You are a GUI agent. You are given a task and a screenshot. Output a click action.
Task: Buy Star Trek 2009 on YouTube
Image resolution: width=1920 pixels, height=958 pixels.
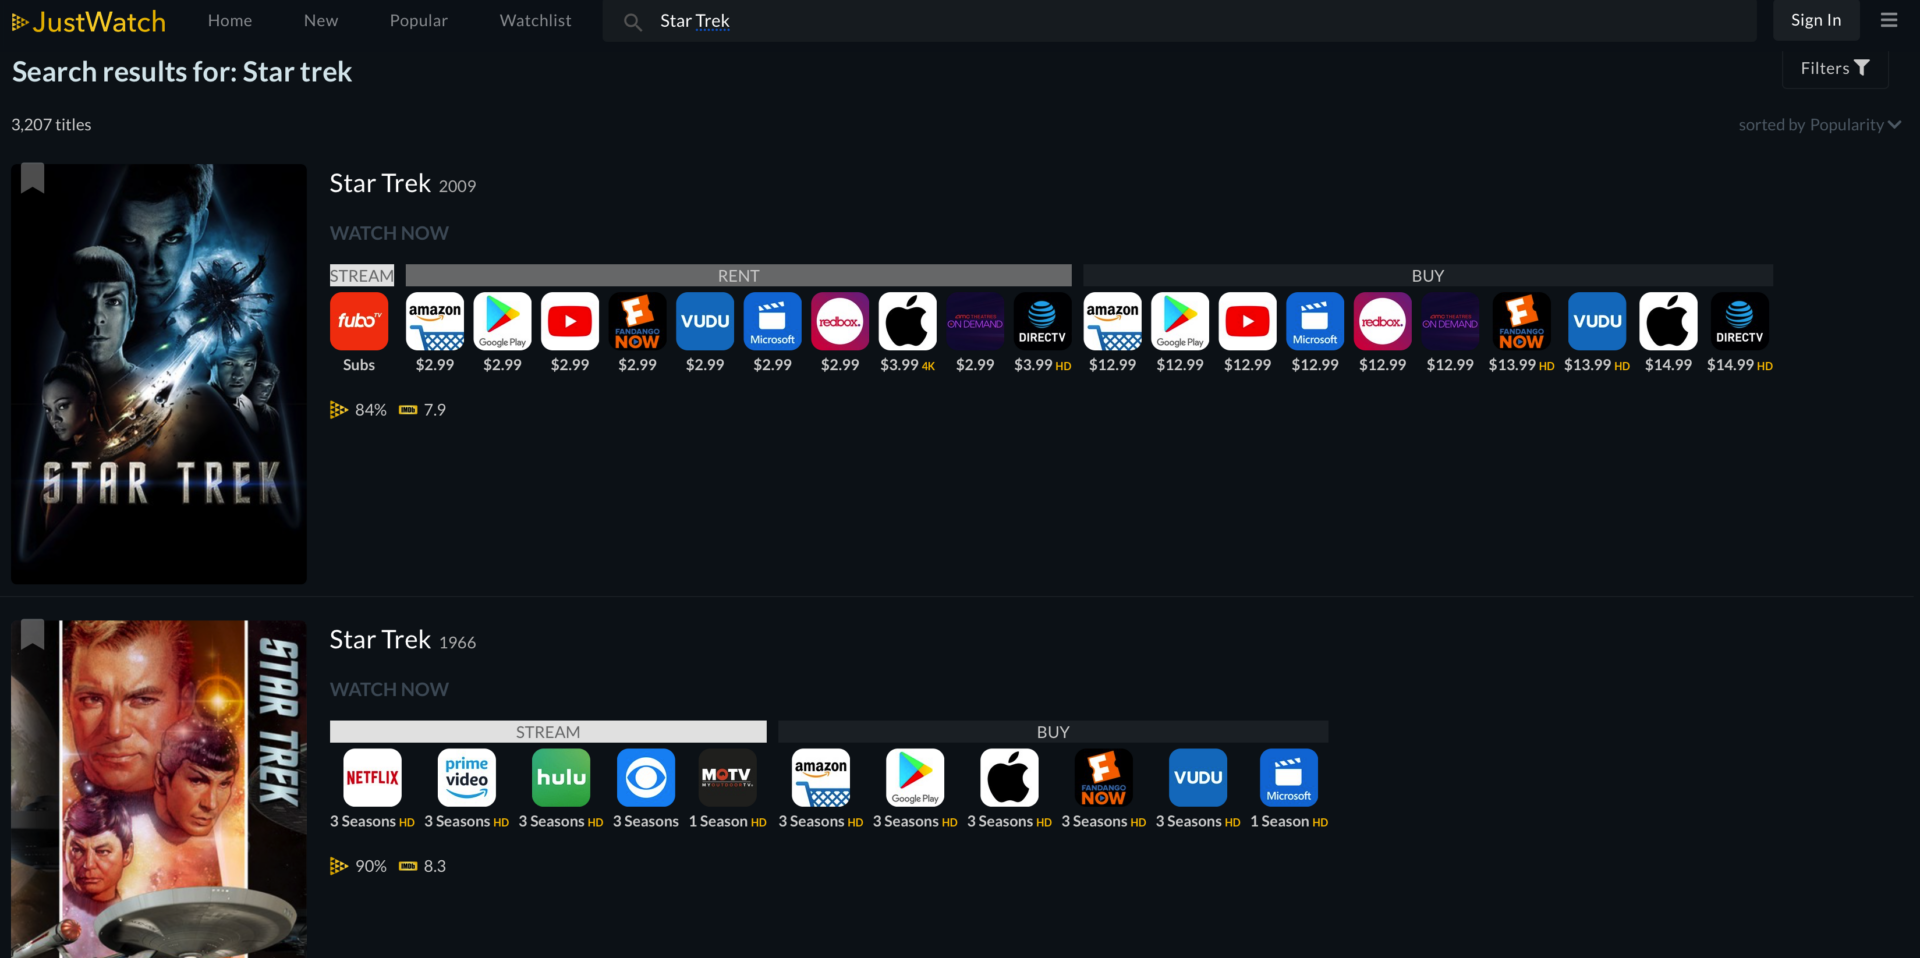tap(1248, 321)
